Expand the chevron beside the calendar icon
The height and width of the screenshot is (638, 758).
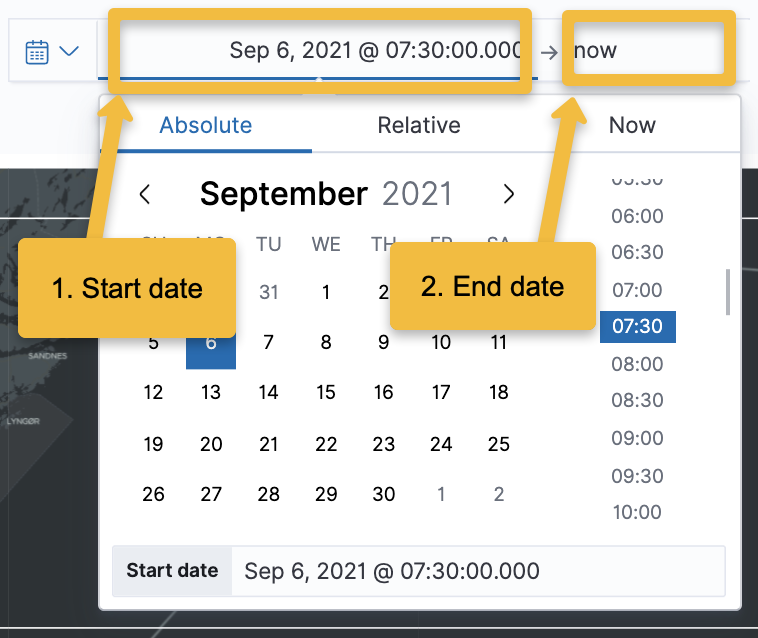pos(69,51)
